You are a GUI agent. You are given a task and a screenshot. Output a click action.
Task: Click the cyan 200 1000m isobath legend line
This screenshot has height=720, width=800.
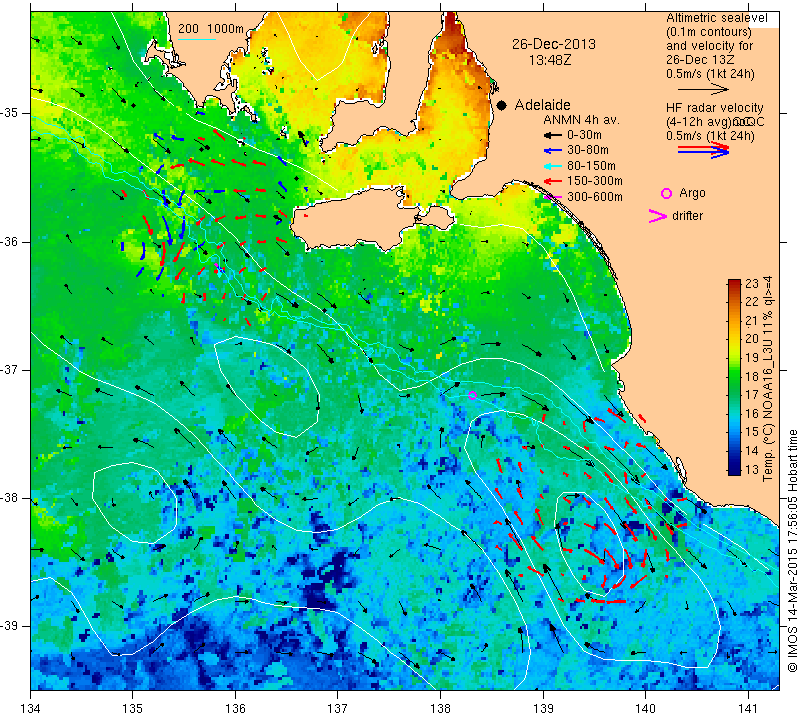coord(196,39)
